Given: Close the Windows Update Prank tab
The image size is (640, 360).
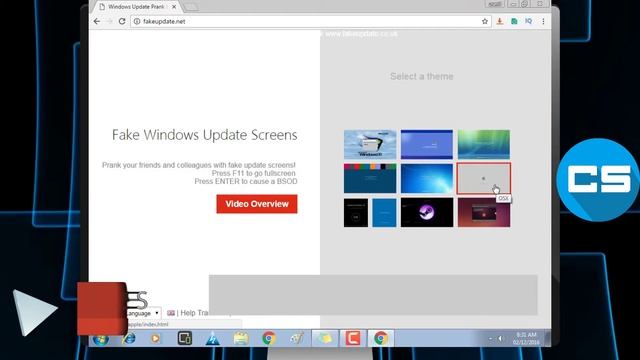Looking at the screenshot, I should [174, 7].
